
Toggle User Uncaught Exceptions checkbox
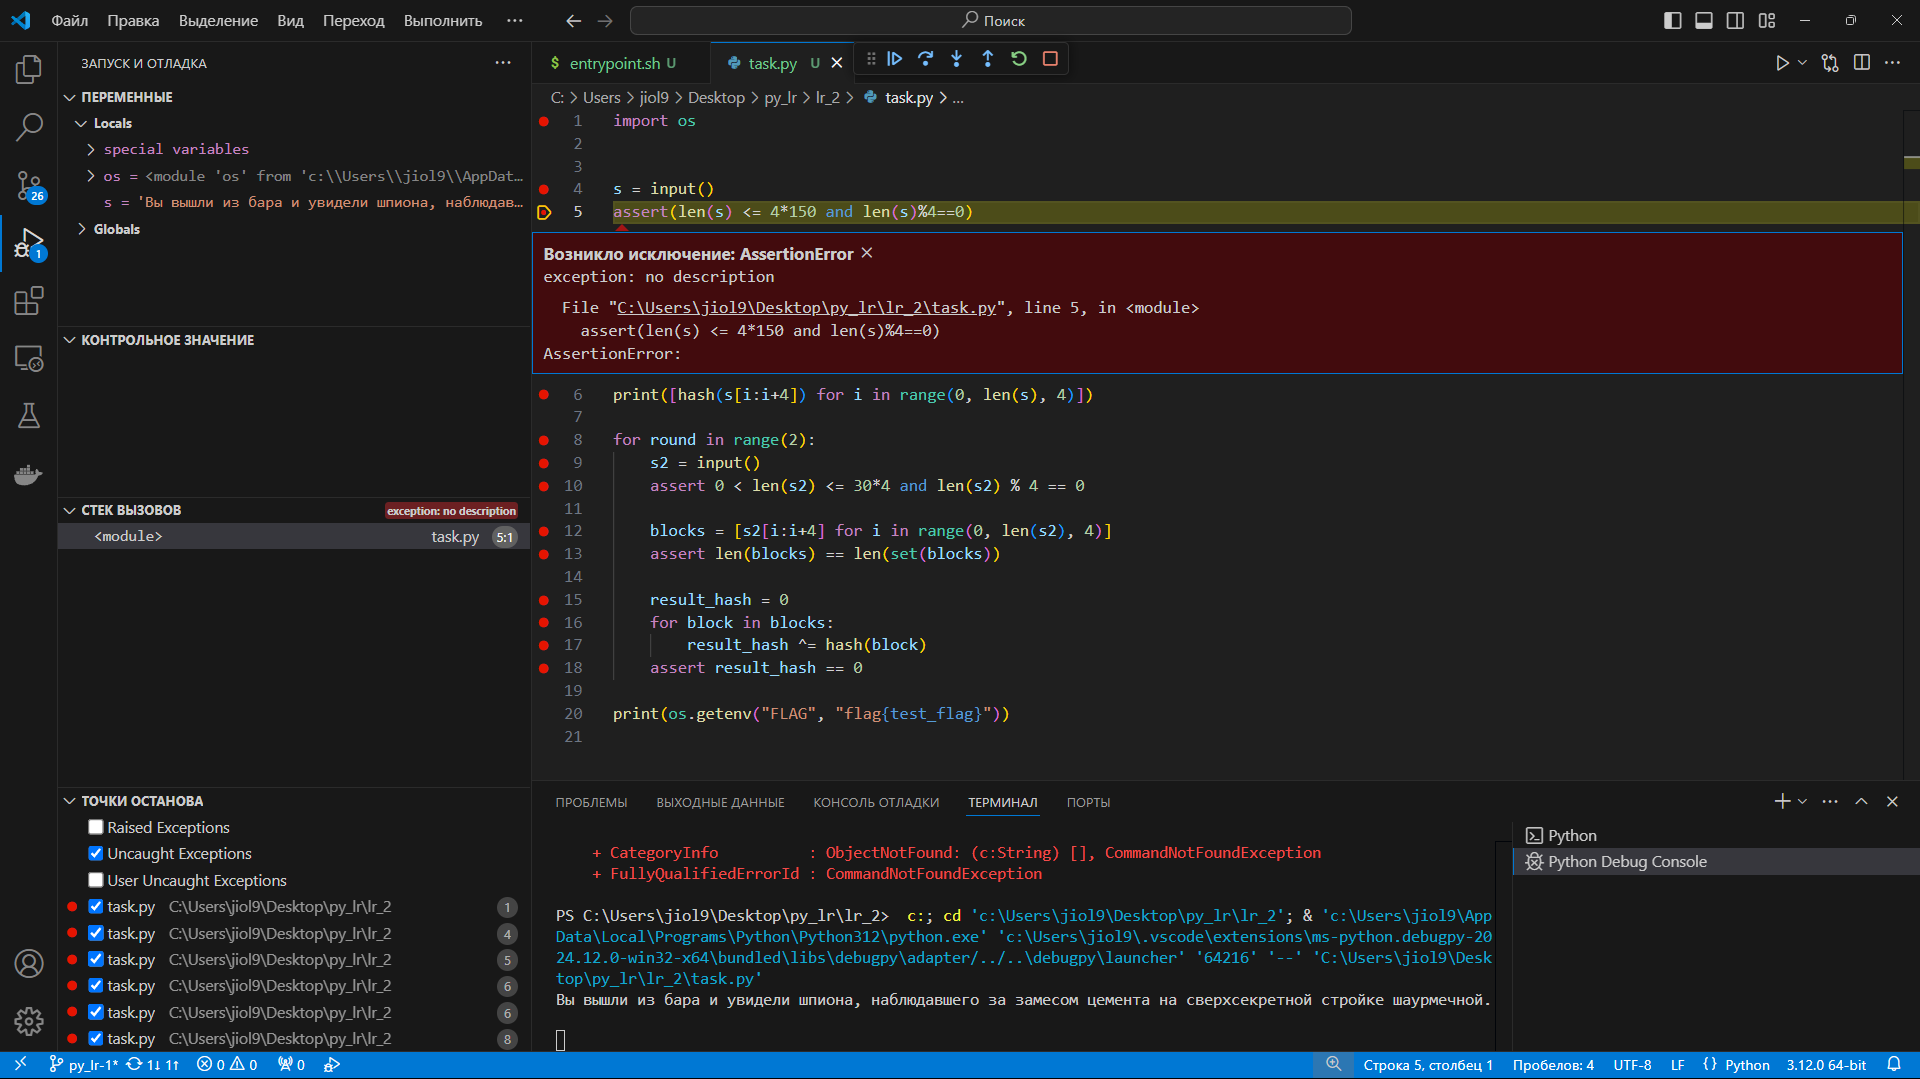click(x=96, y=880)
